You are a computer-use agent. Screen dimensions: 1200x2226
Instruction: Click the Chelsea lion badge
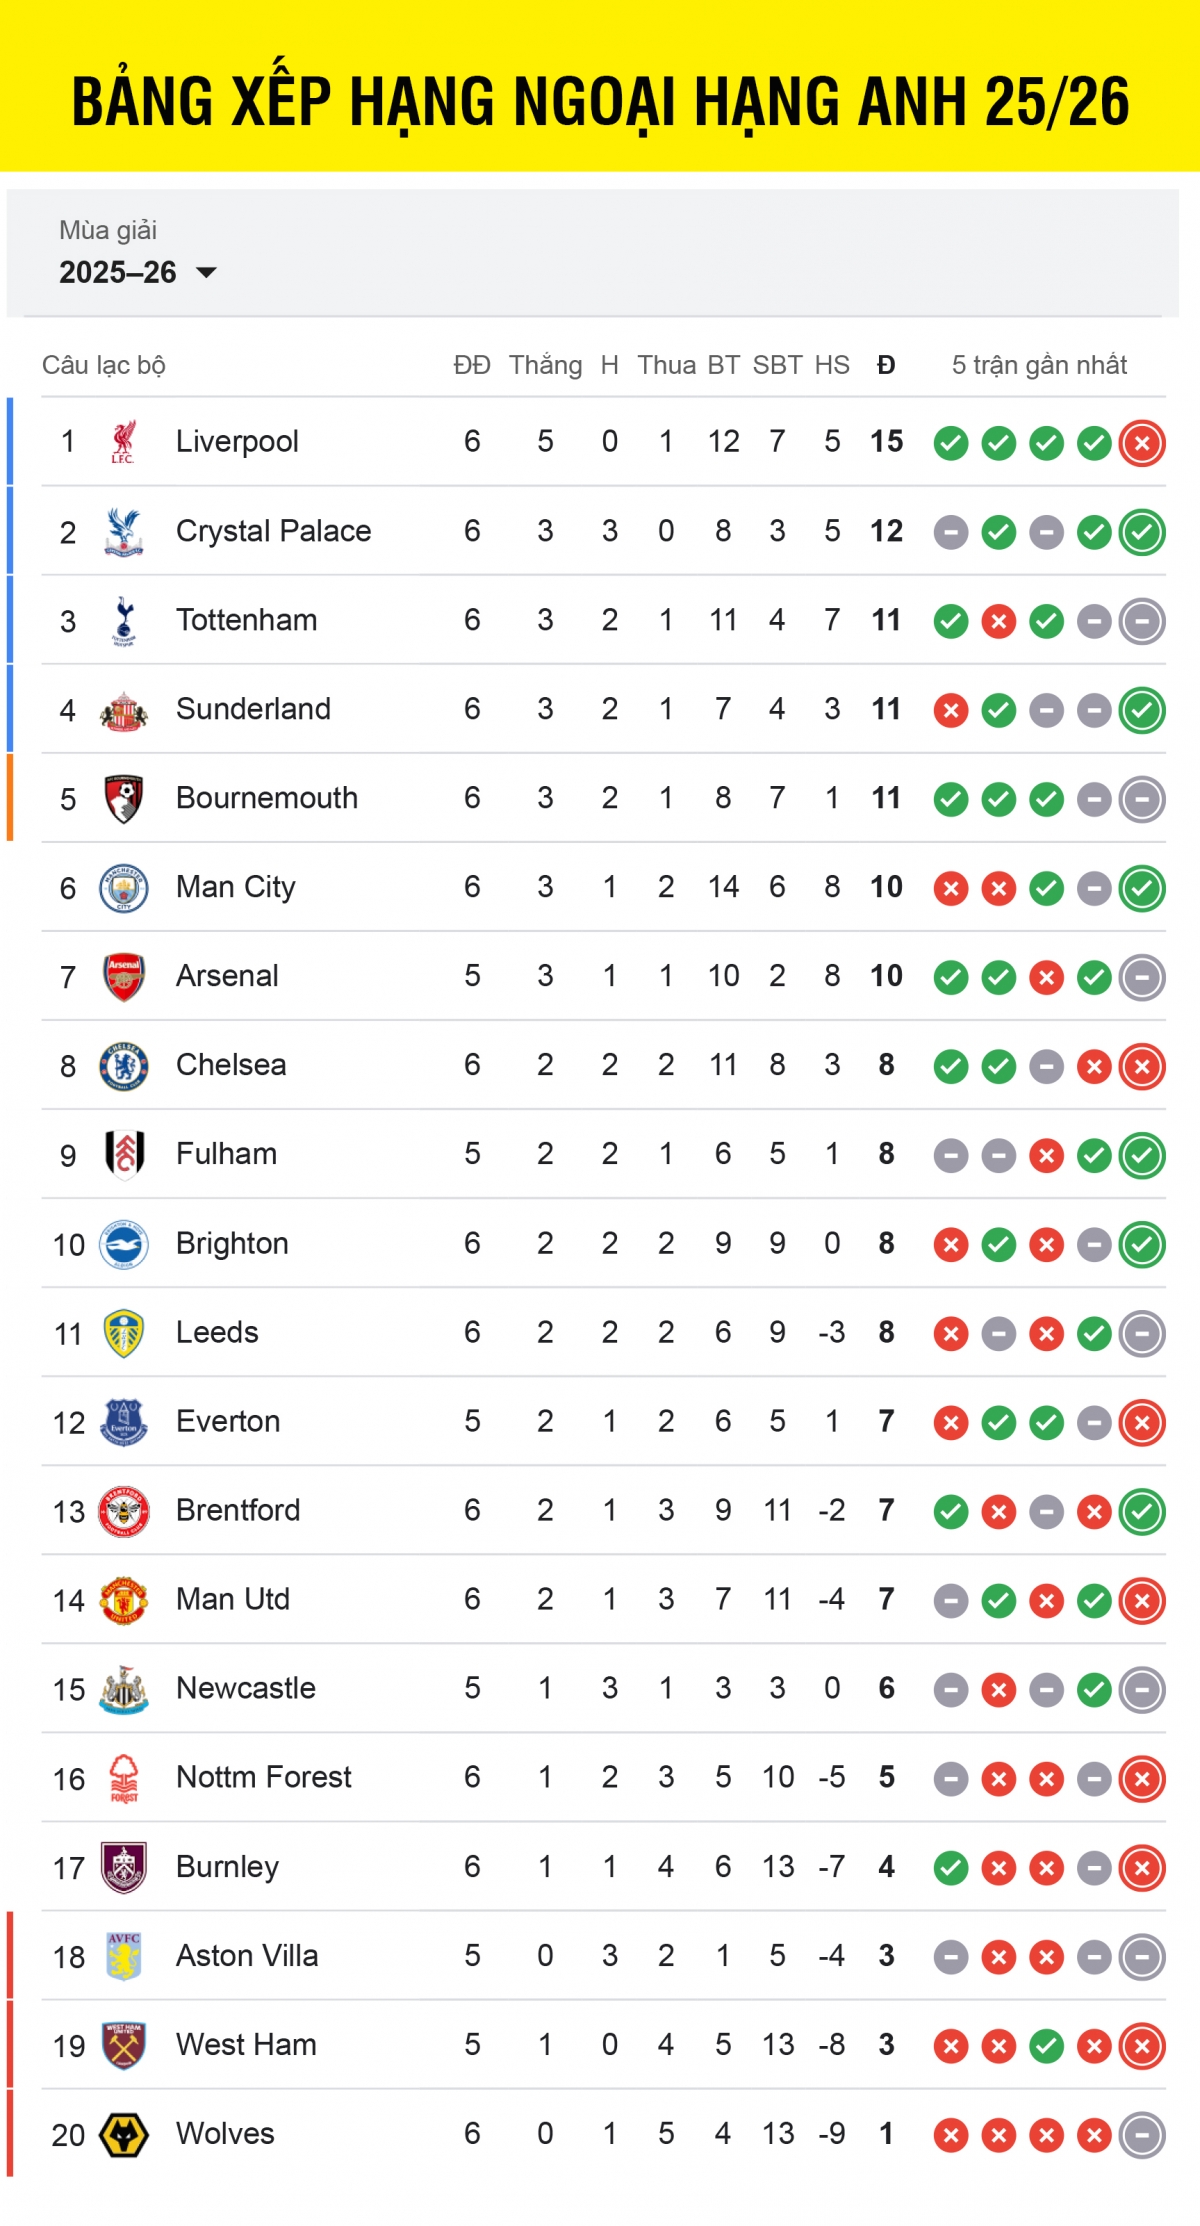pyautogui.click(x=124, y=1065)
